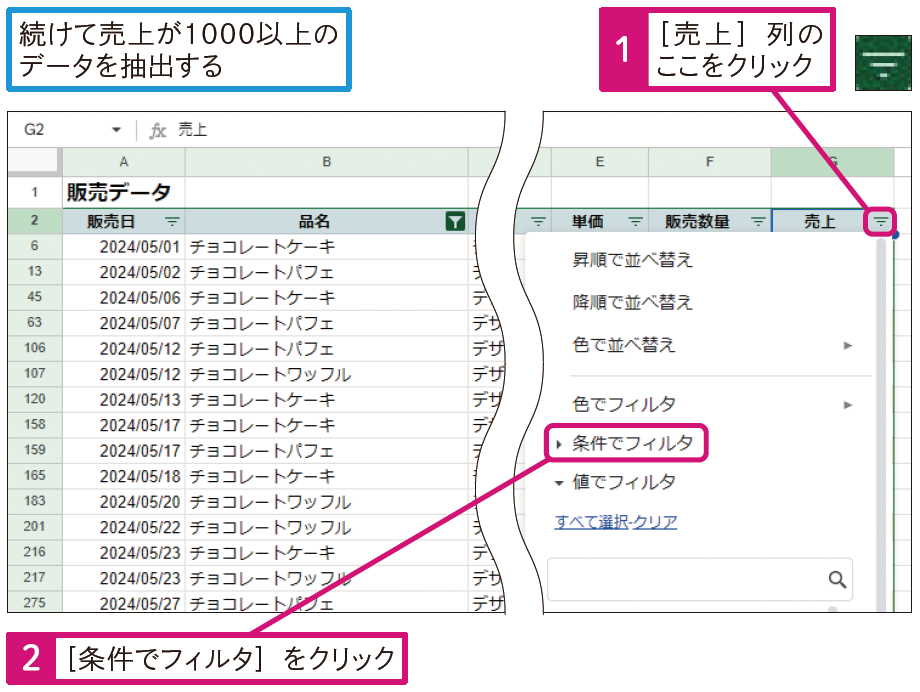Click the すべて選択 link
Viewport: 920px width, 692px height.
pos(591,522)
